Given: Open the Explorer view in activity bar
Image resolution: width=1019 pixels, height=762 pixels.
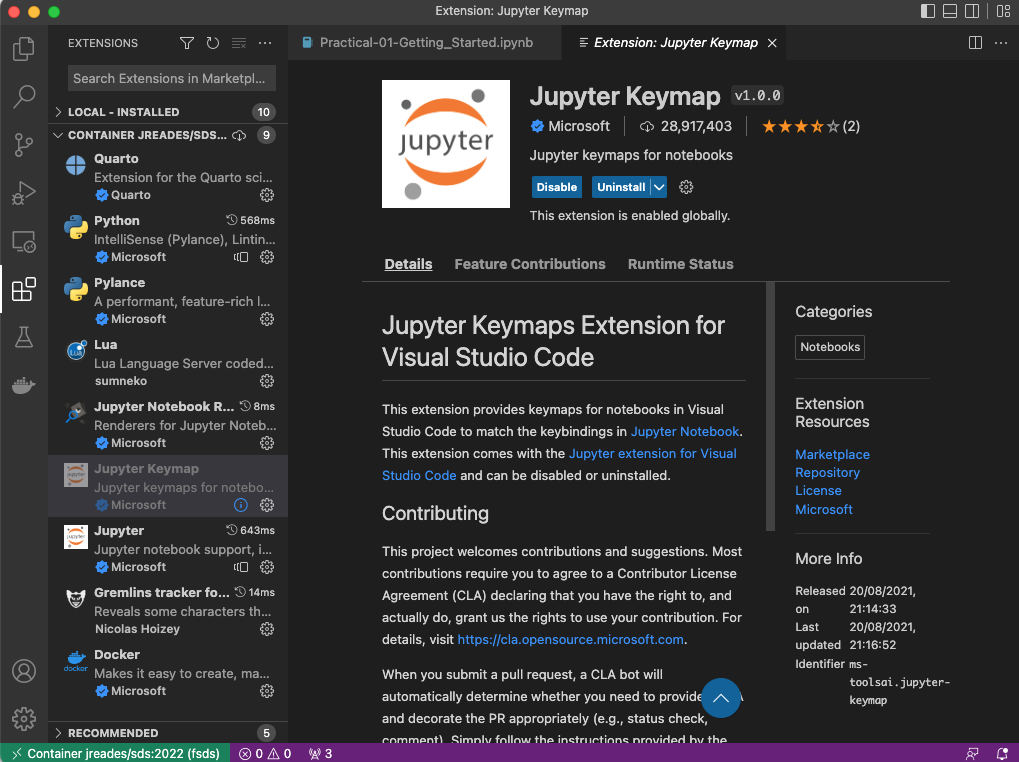Looking at the screenshot, I should tap(23, 49).
